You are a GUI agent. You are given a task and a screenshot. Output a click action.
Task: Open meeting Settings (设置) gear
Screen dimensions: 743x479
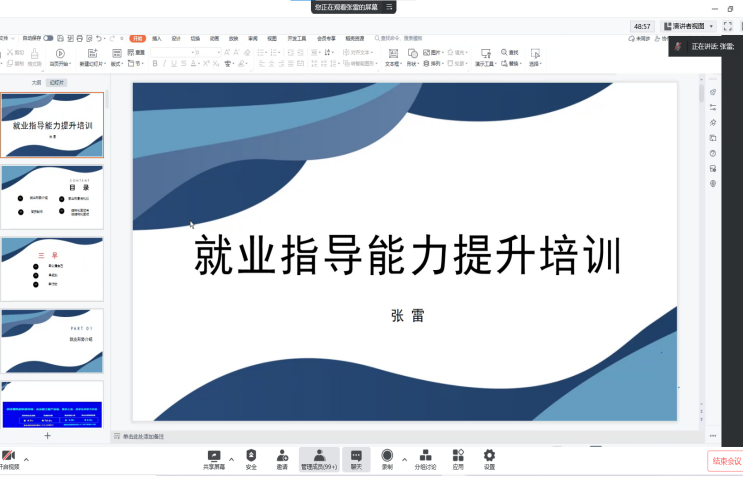(489, 457)
